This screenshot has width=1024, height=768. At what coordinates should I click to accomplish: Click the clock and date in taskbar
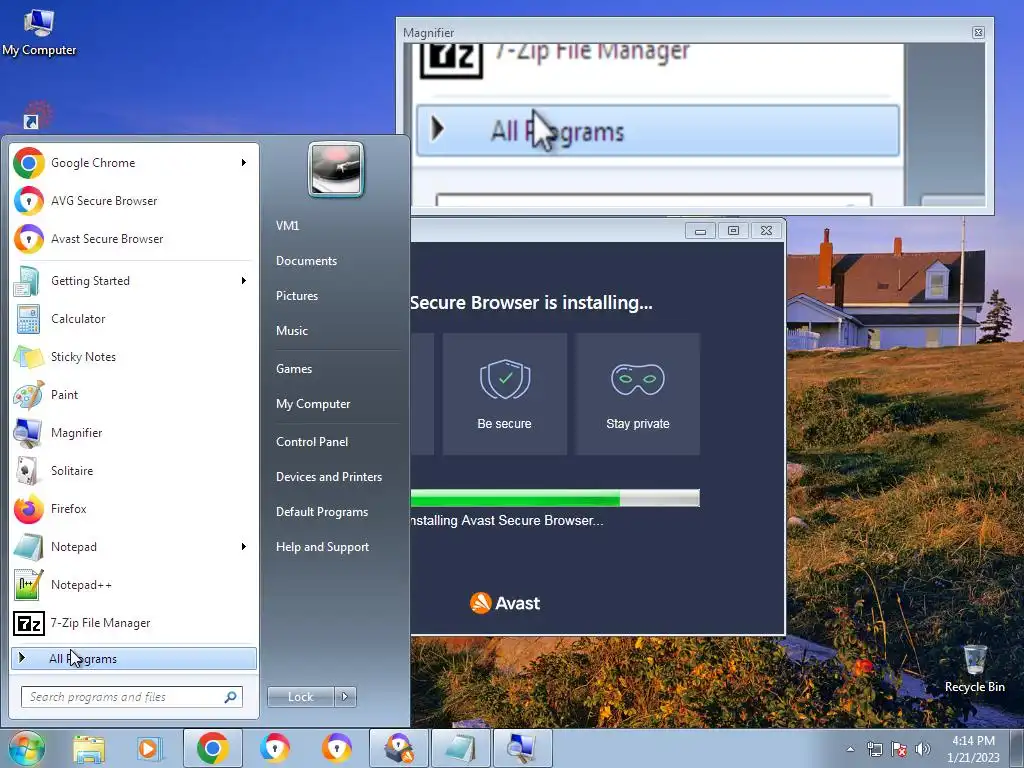point(973,749)
